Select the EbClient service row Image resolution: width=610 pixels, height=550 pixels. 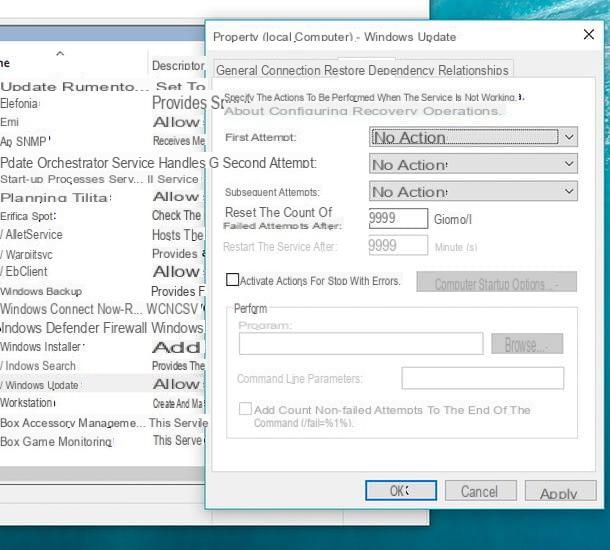pos(102,271)
